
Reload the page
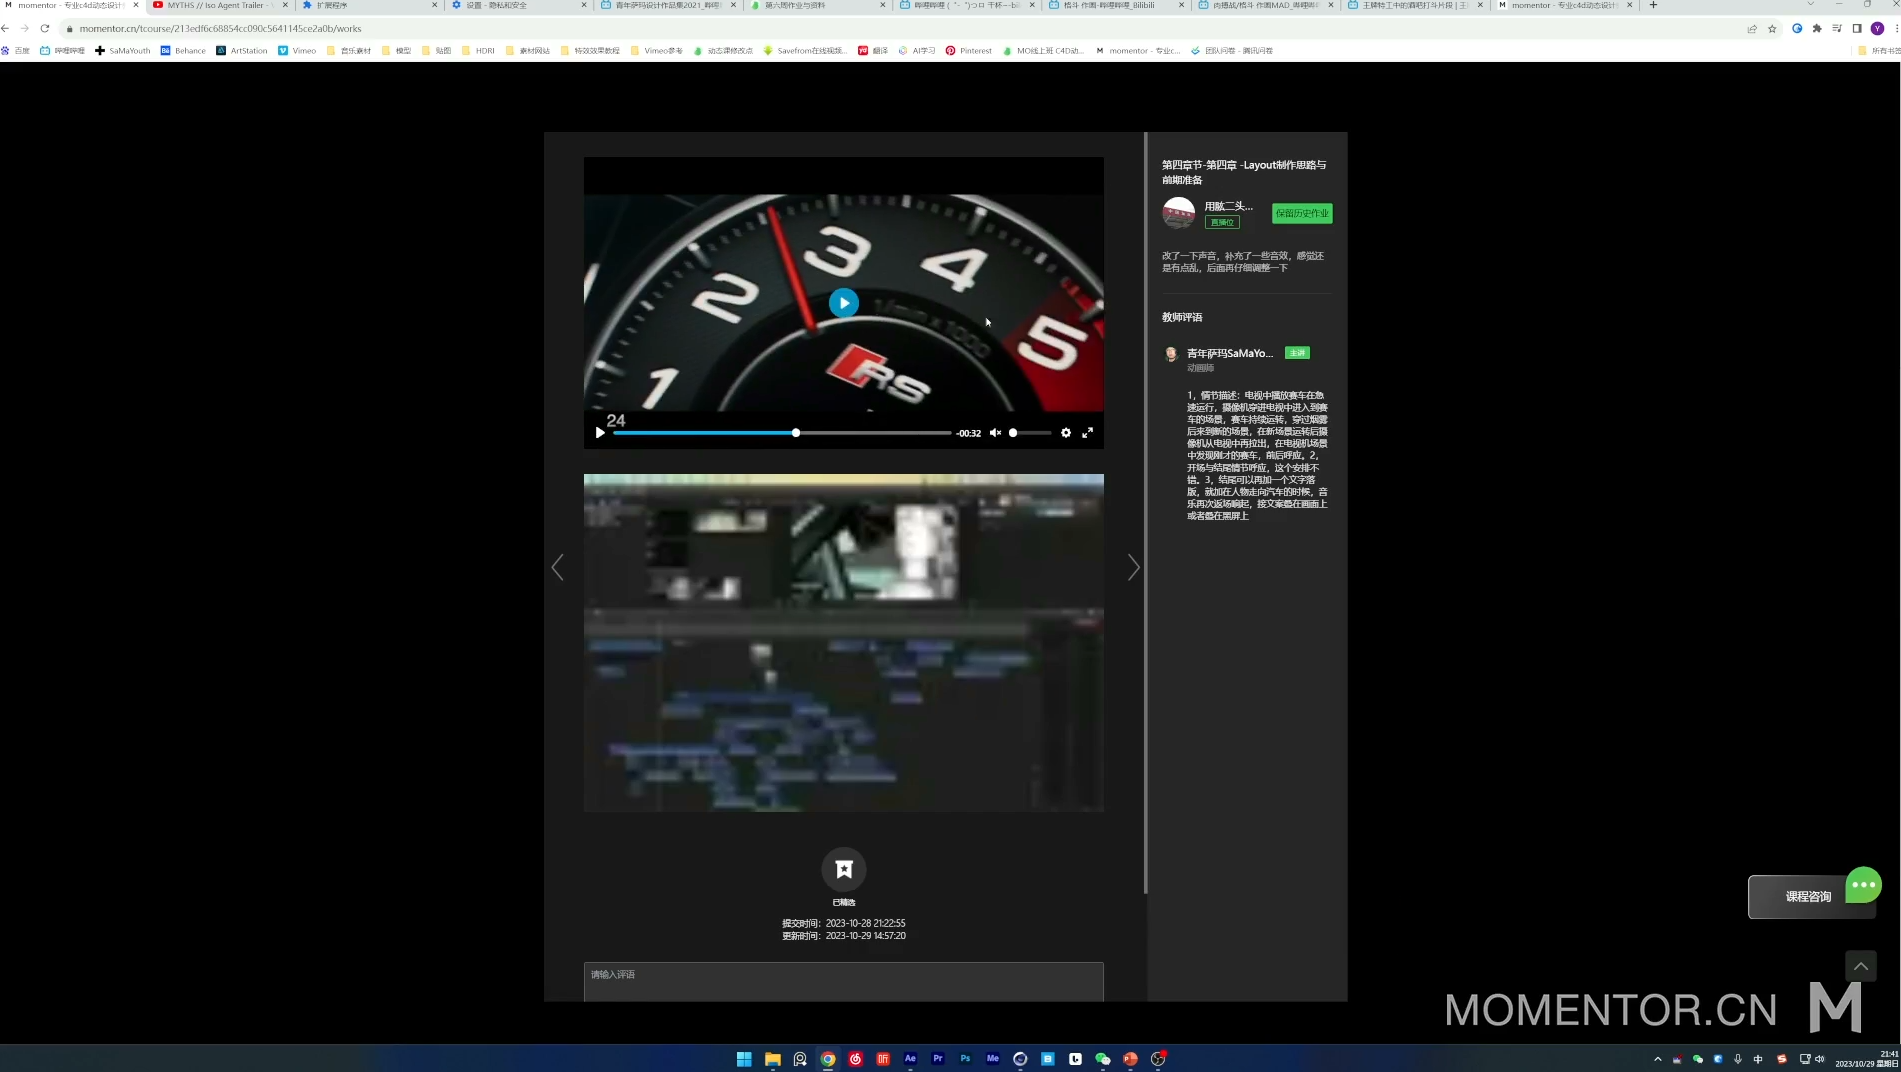click(x=45, y=28)
